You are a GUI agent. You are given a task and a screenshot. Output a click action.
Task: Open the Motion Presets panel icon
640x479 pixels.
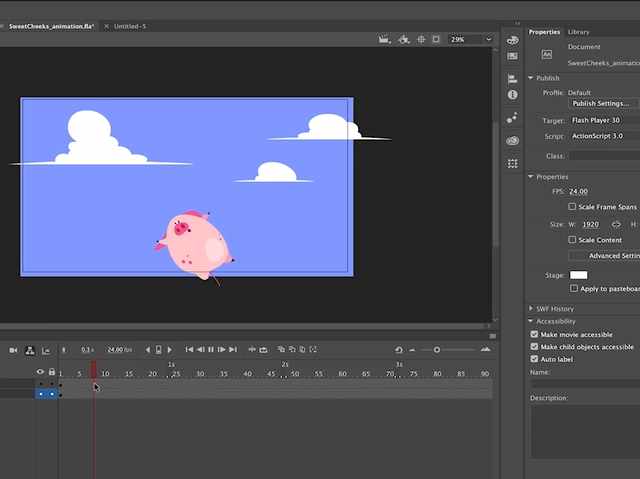tap(512, 118)
